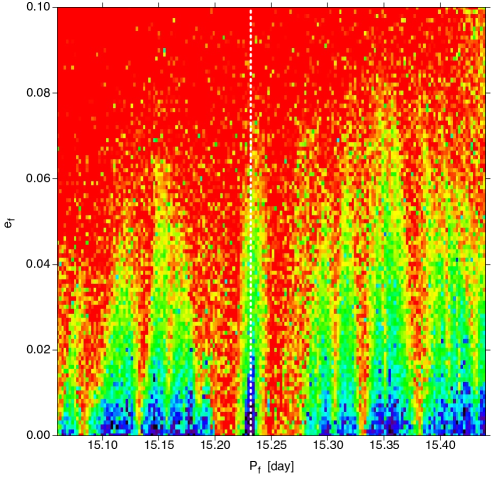Click the y-axis label 0.04
Screen dimensions: 491x477
click(x=38, y=264)
